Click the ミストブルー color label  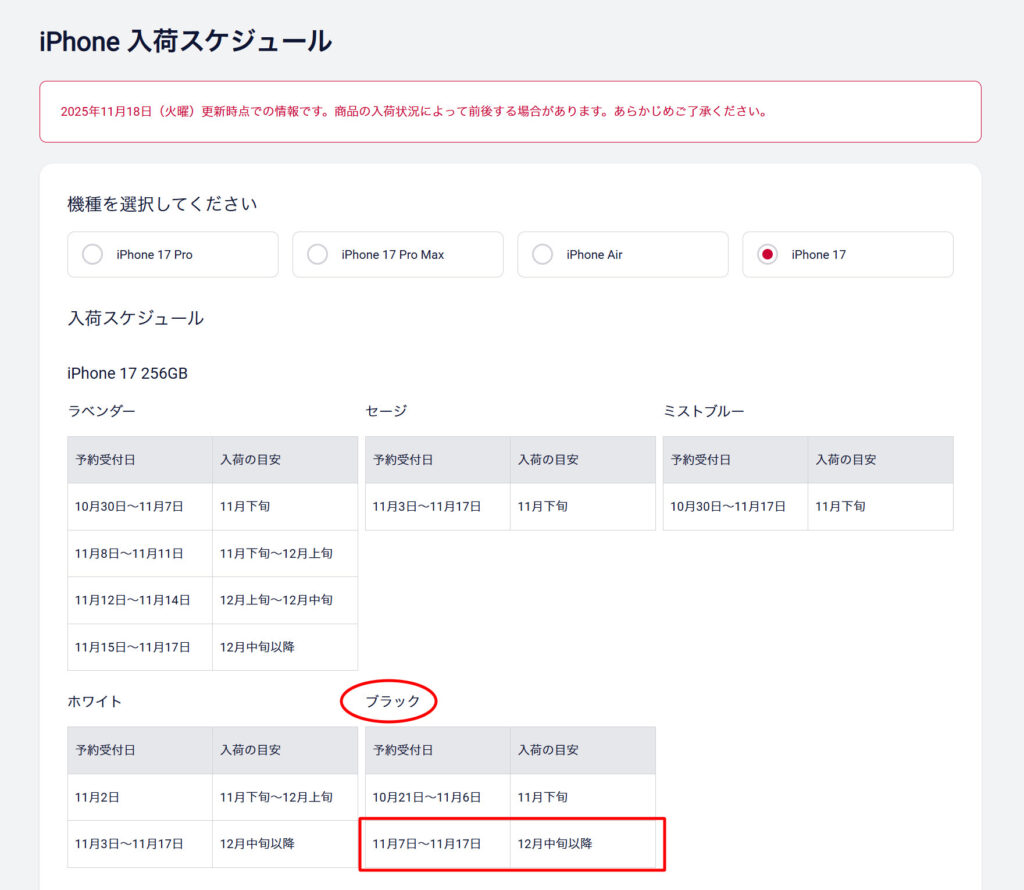pos(703,411)
